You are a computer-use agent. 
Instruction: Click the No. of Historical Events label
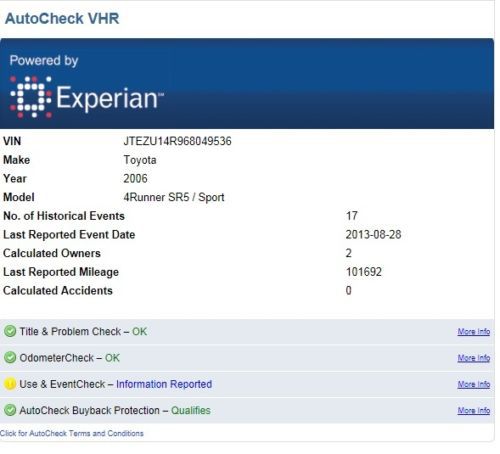click(64, 216)
